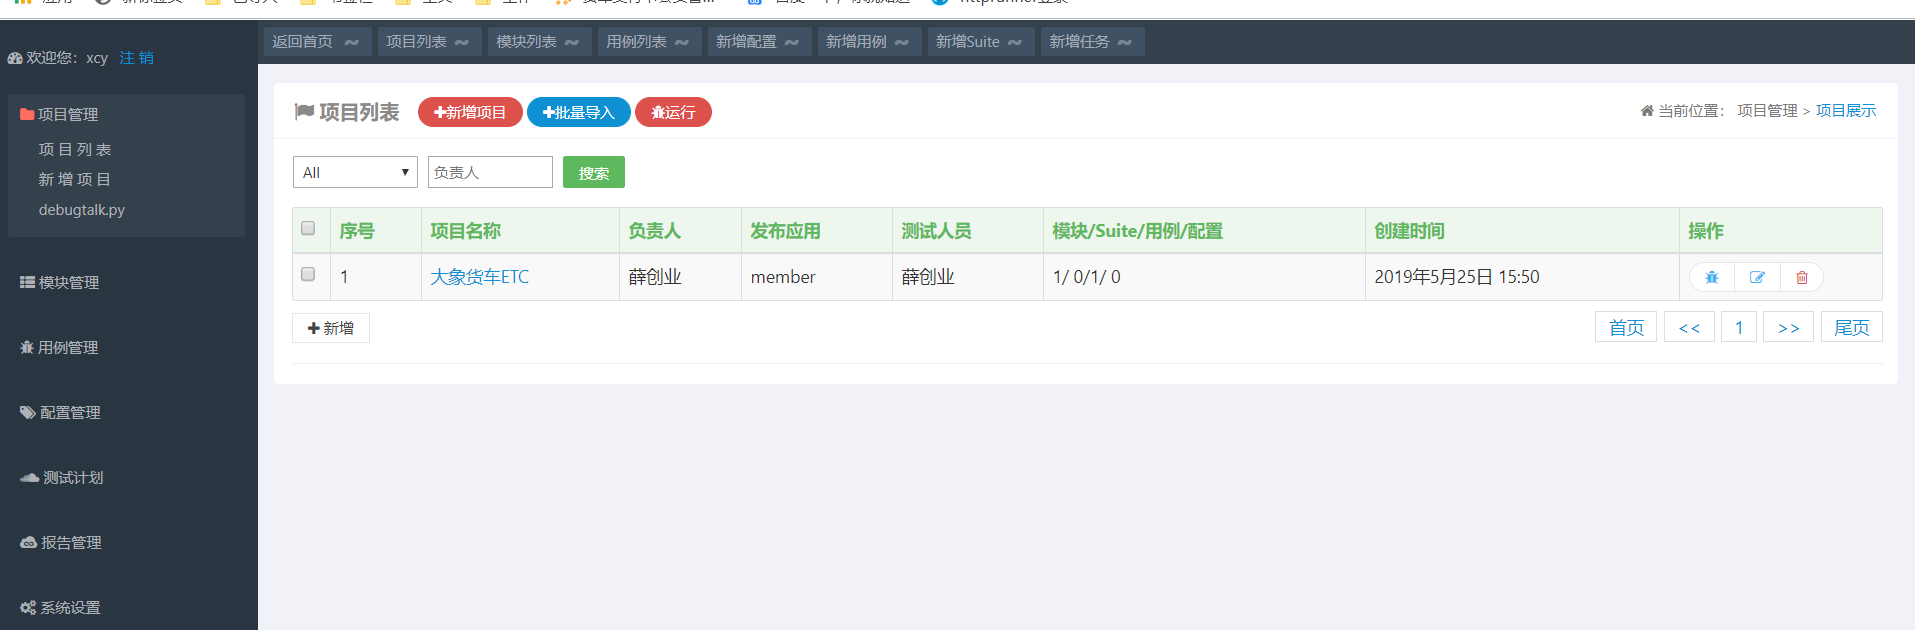Open the 项目列表 top tab
Viewport: 1915px width, 630px height.
tap(429, 41)
